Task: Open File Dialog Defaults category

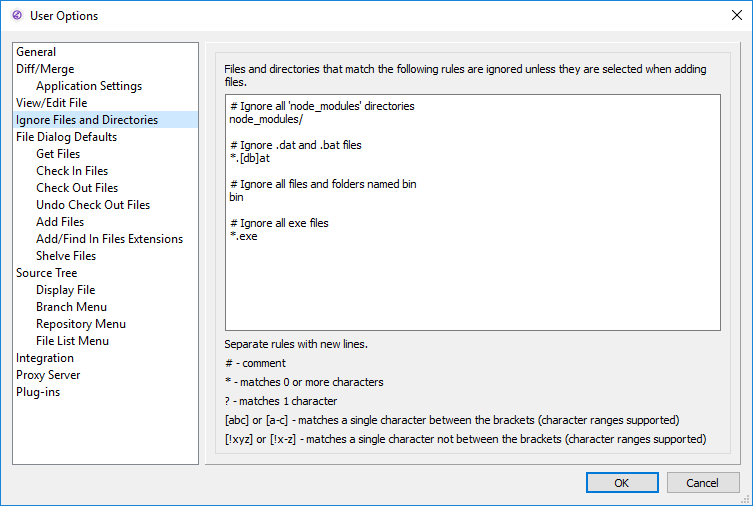Action: coord(66,137)
